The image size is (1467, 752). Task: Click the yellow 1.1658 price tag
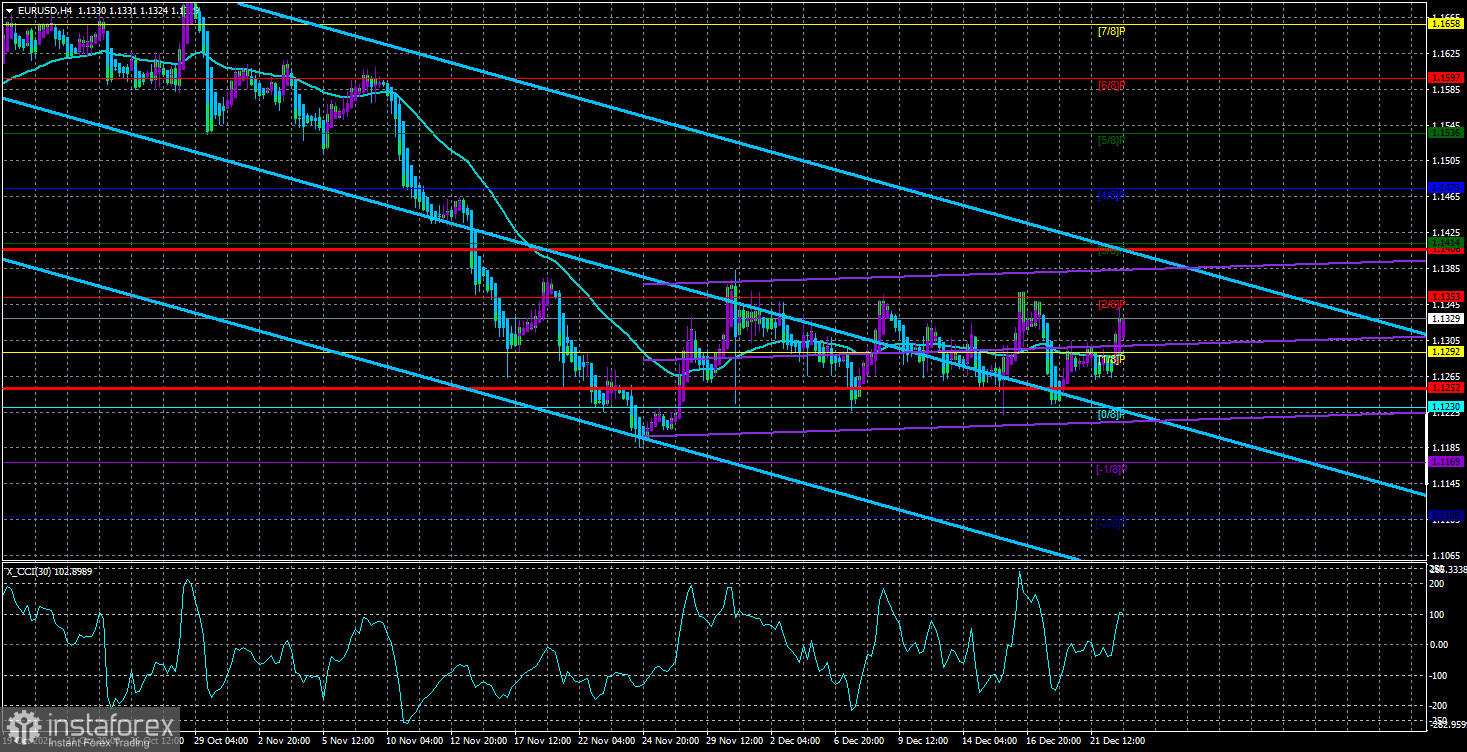coord(1446,22)
